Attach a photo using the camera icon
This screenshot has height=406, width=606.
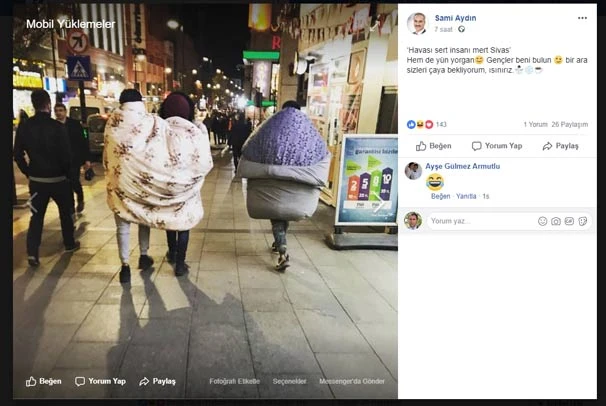click(x=556, y=221)
